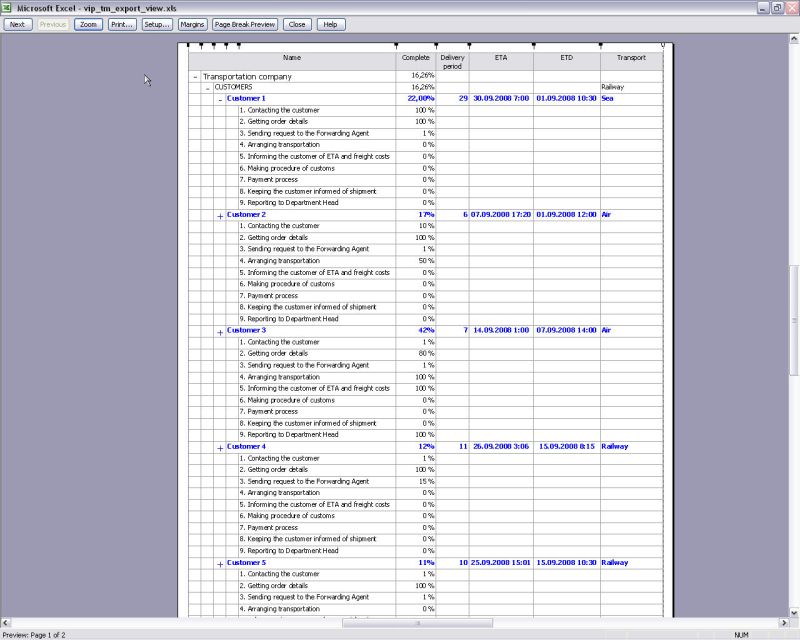The height and width of the screenshot is (640, 800).
Task: Click the 'Complete' column header
Action: pyautogui.click(x=416, y=58)
